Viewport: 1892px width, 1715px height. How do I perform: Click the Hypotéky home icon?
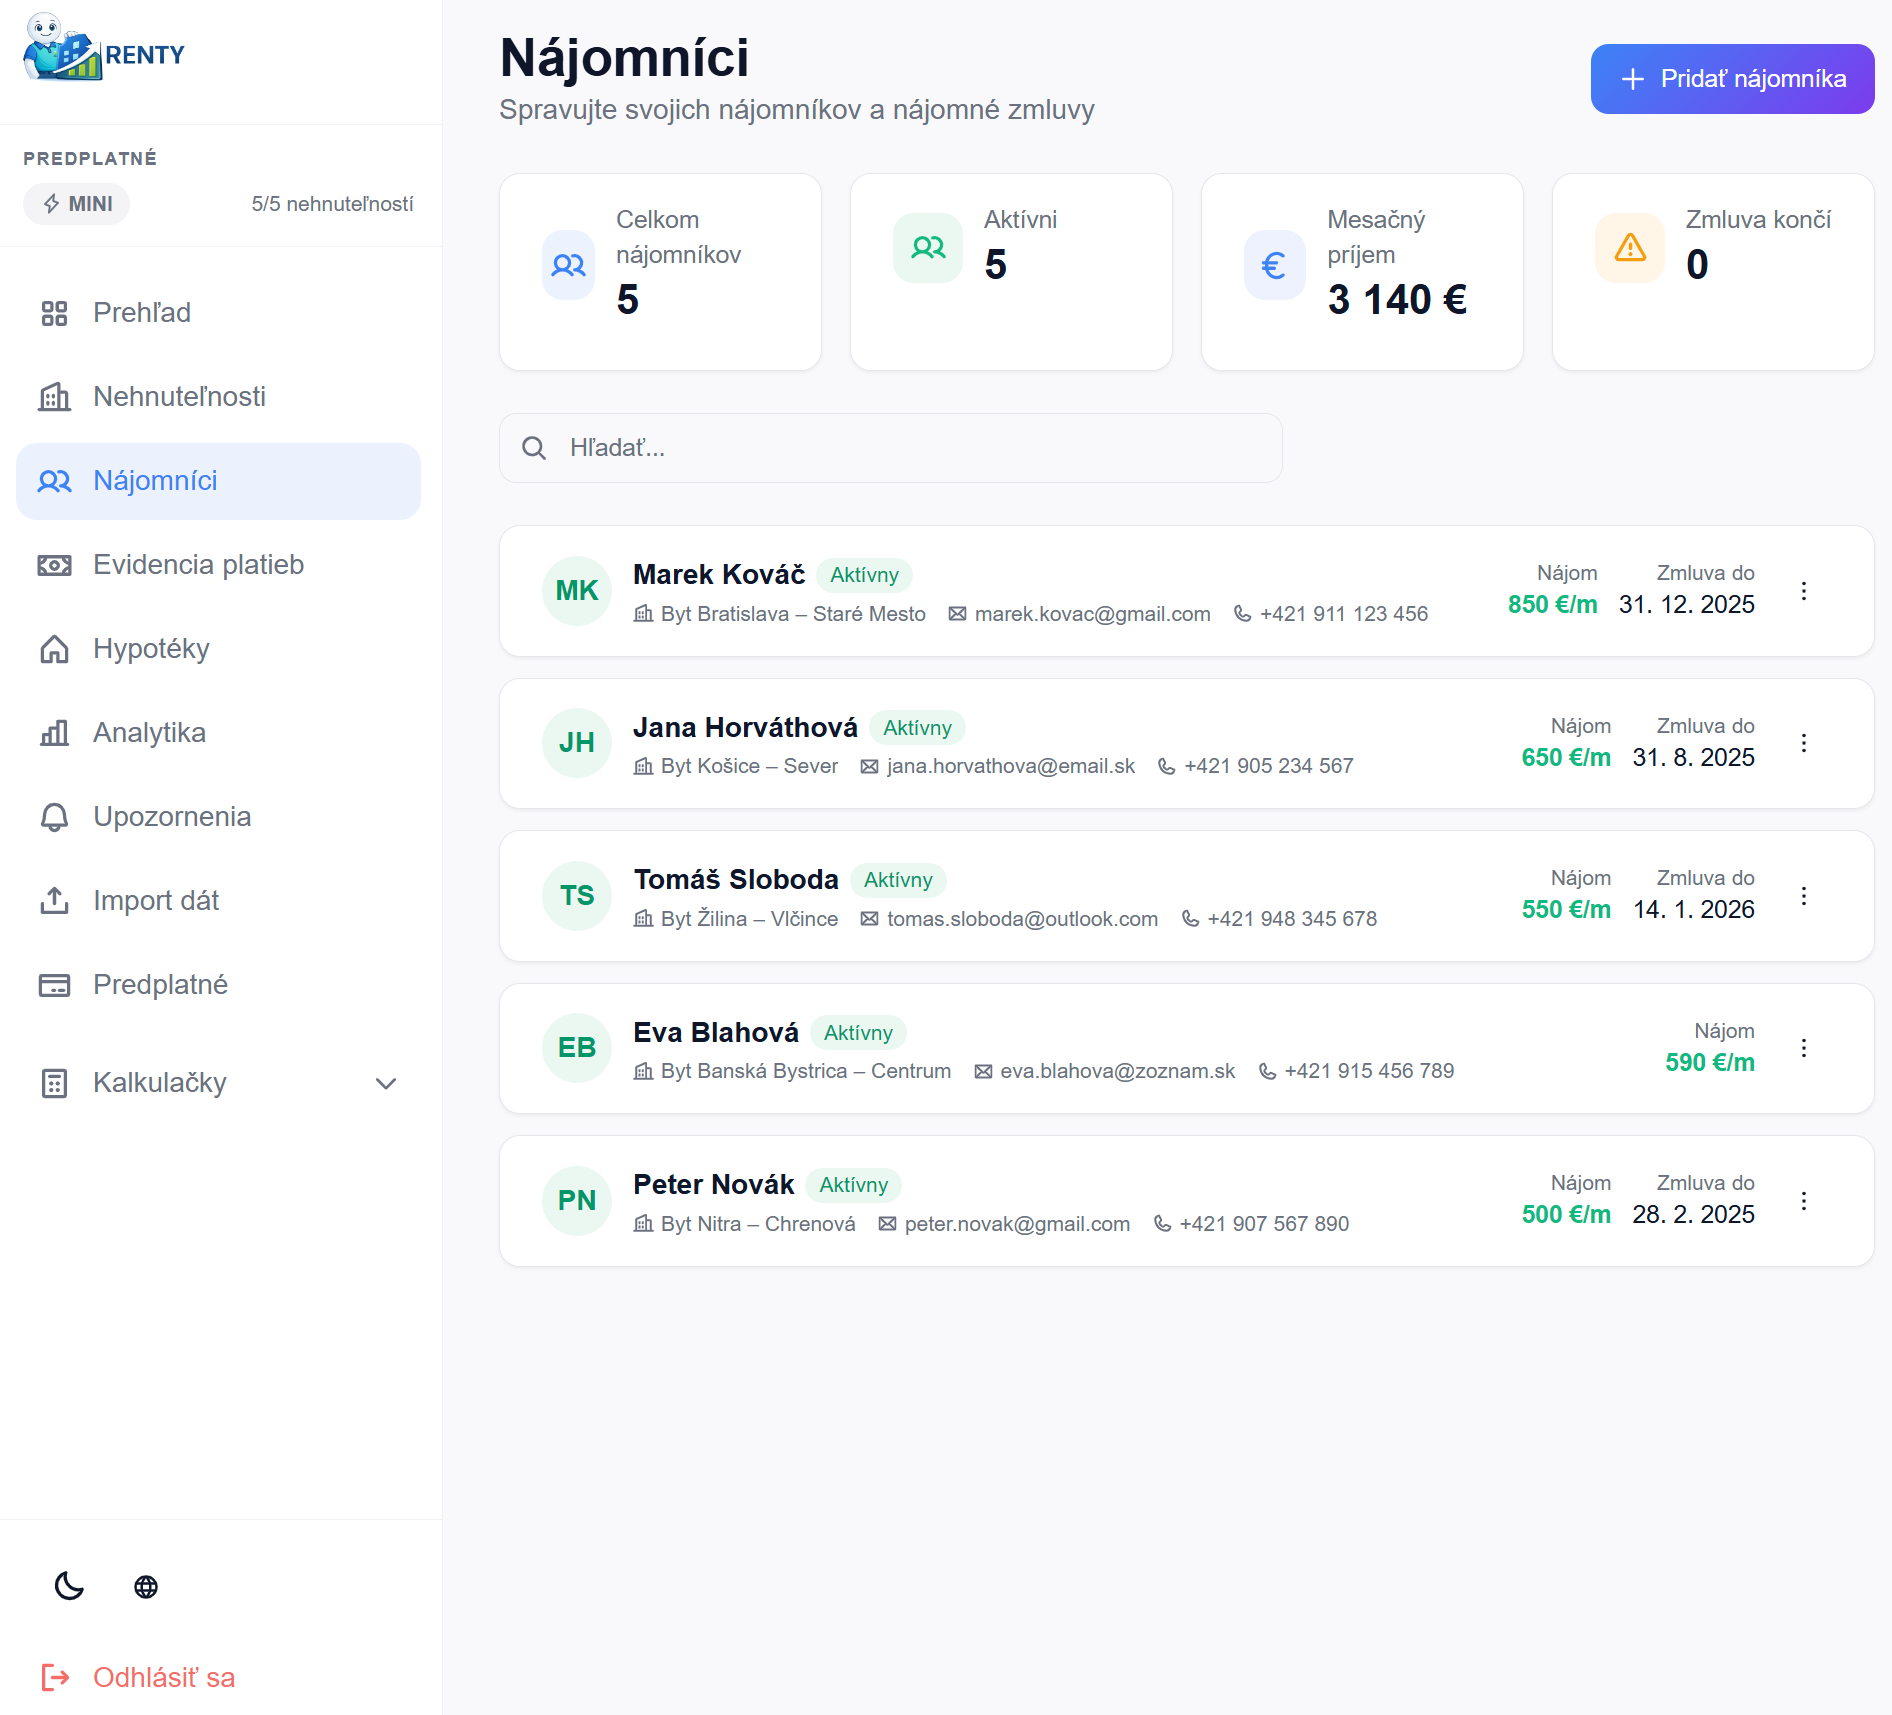click(x=55, y=648)
